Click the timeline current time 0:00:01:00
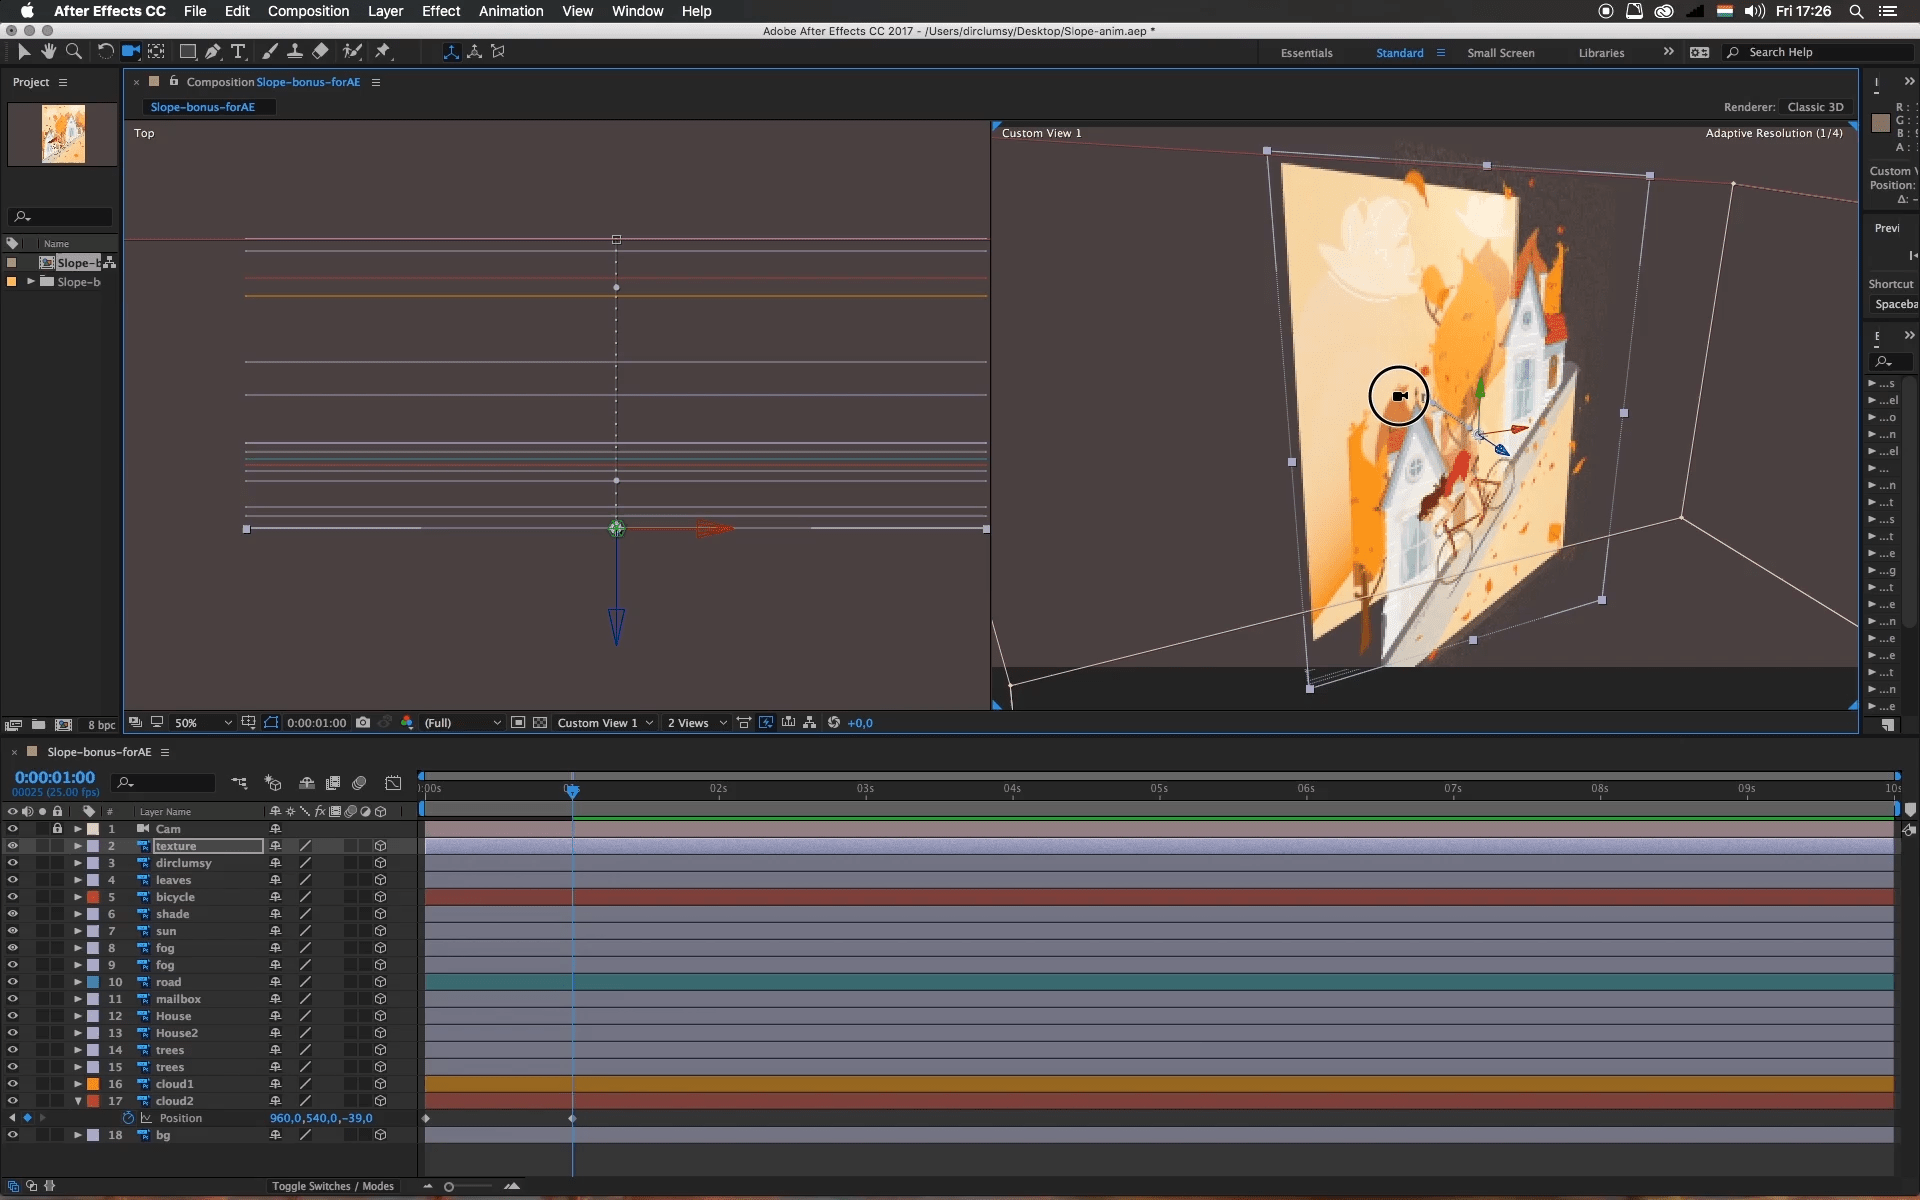This screenshot has width=1920, height=1200. (55, 777)
